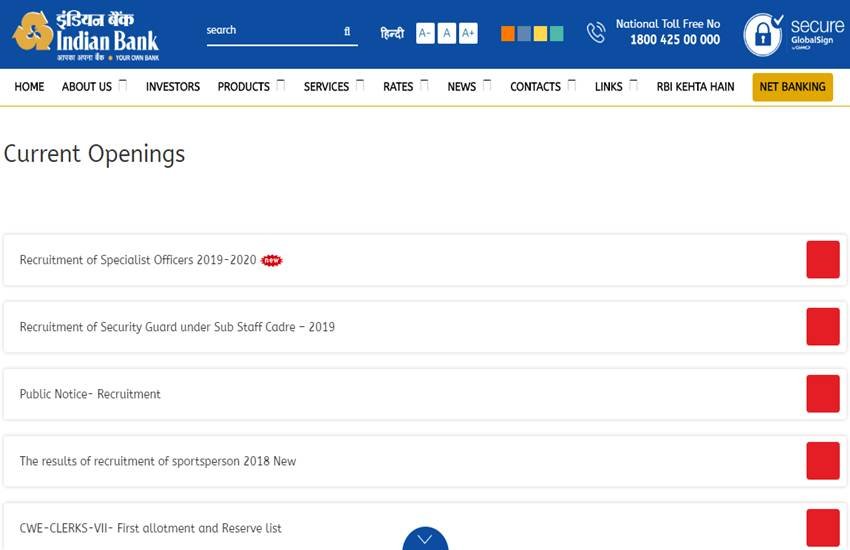
Task: Click into the search input field
Action: 270,31
